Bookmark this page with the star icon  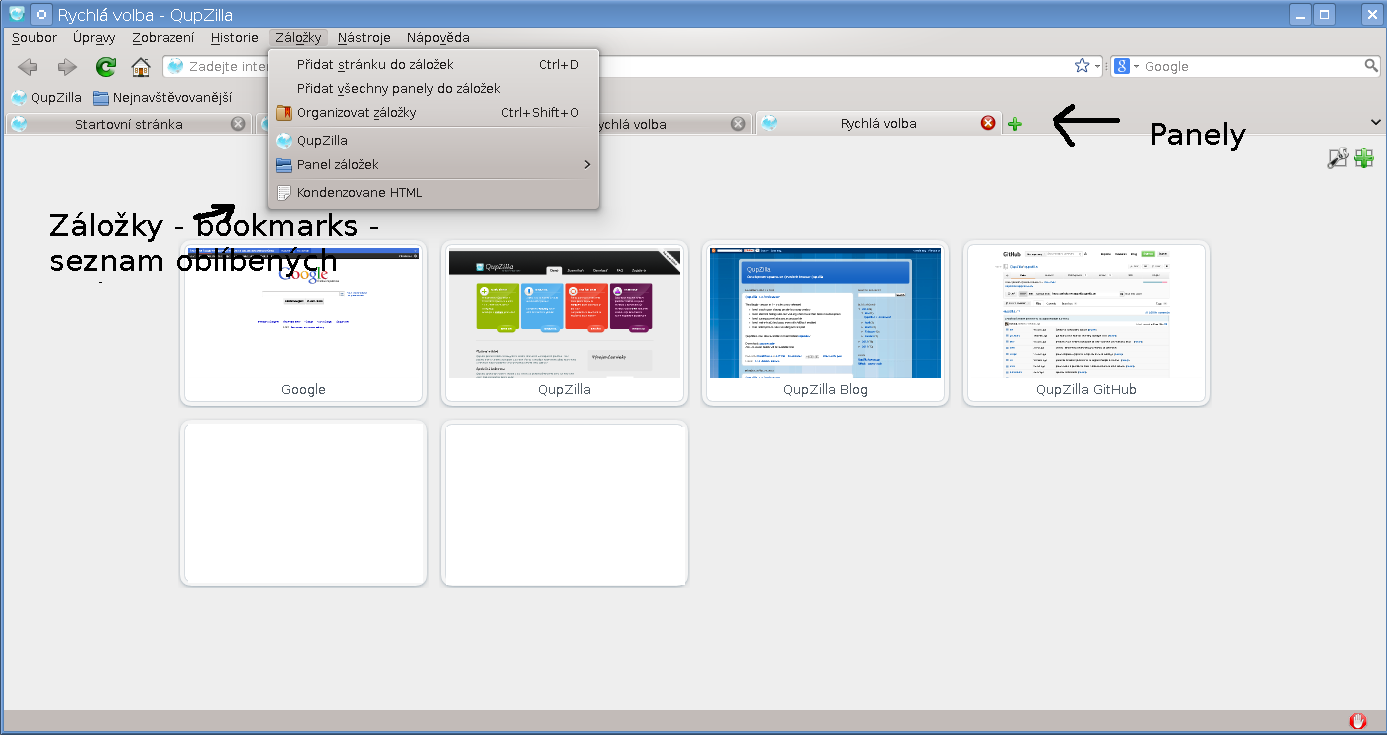(1082, 66)
